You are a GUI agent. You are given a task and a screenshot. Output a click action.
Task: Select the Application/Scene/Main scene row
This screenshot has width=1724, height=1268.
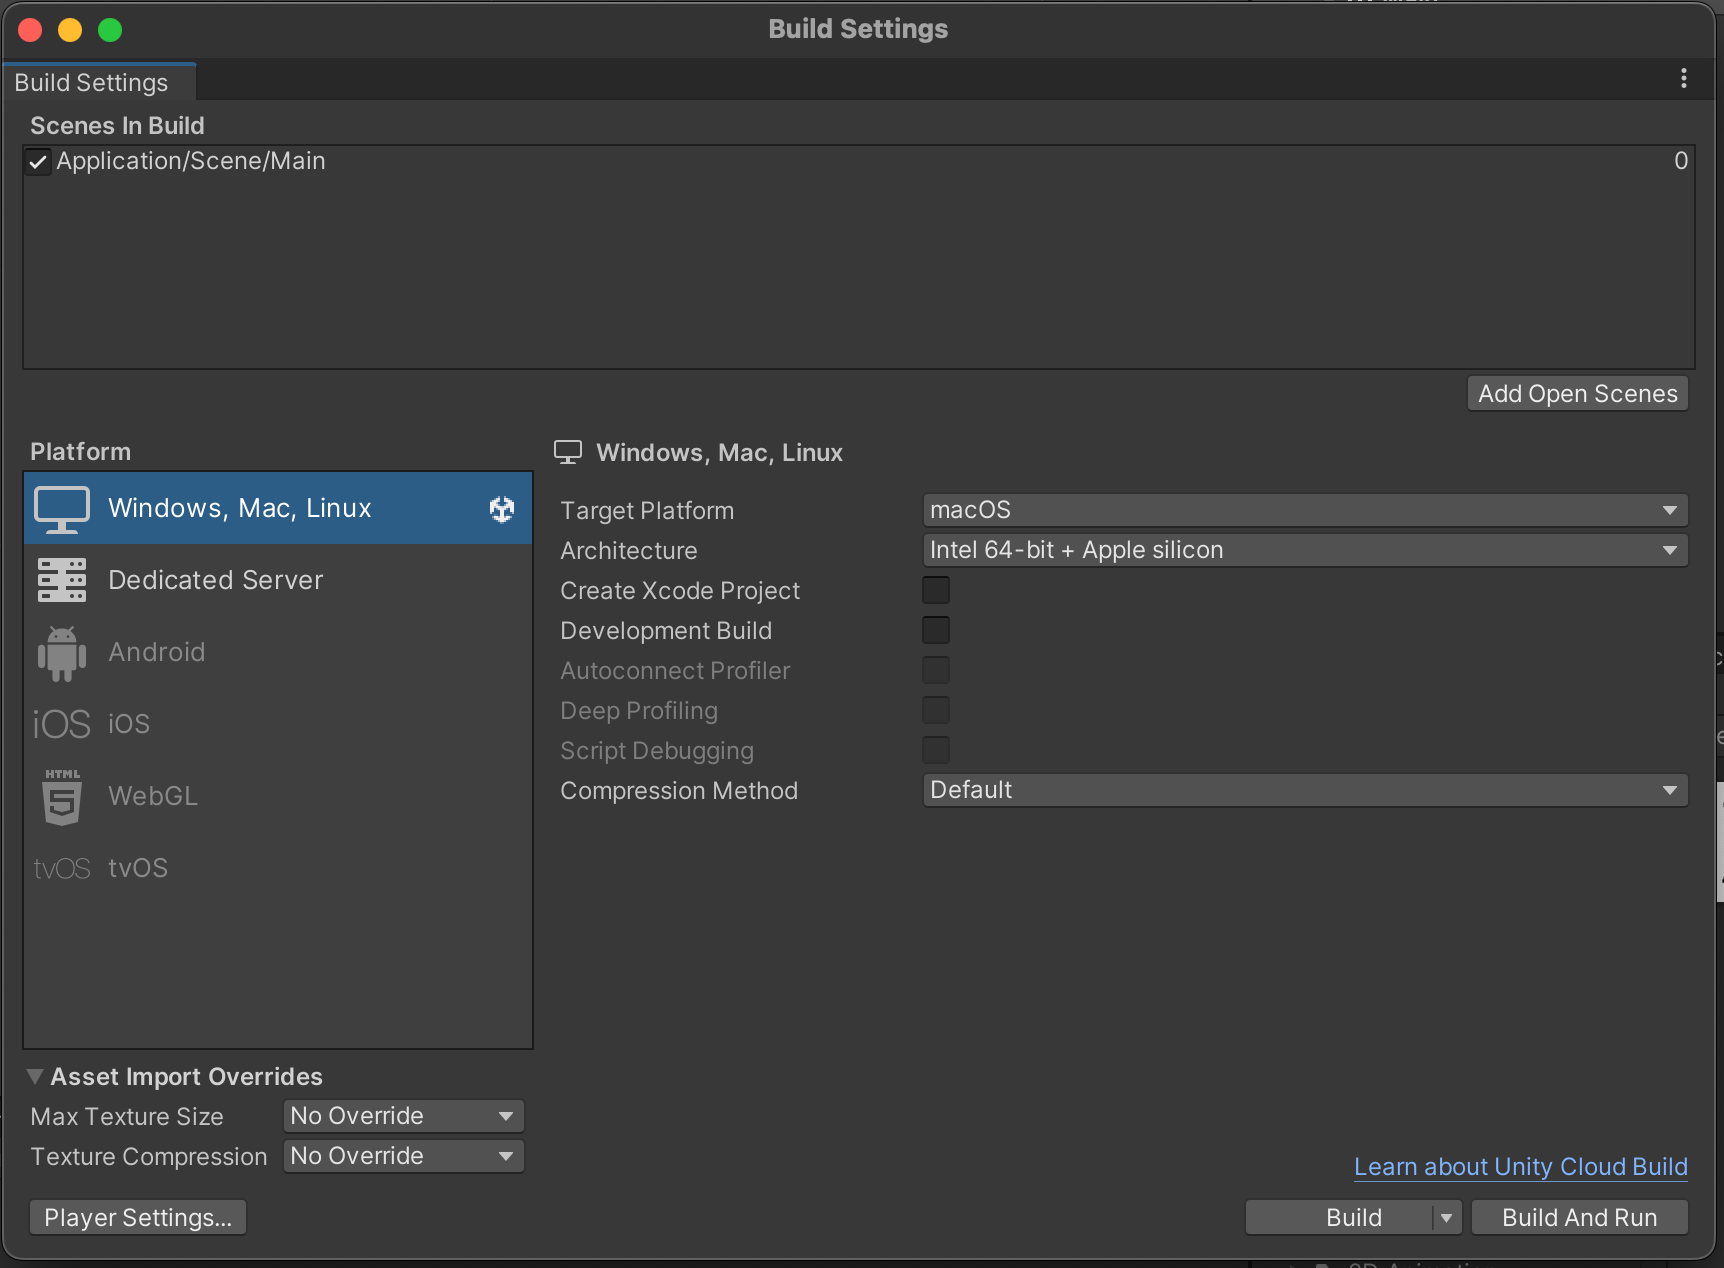click(x=859, y=161)
